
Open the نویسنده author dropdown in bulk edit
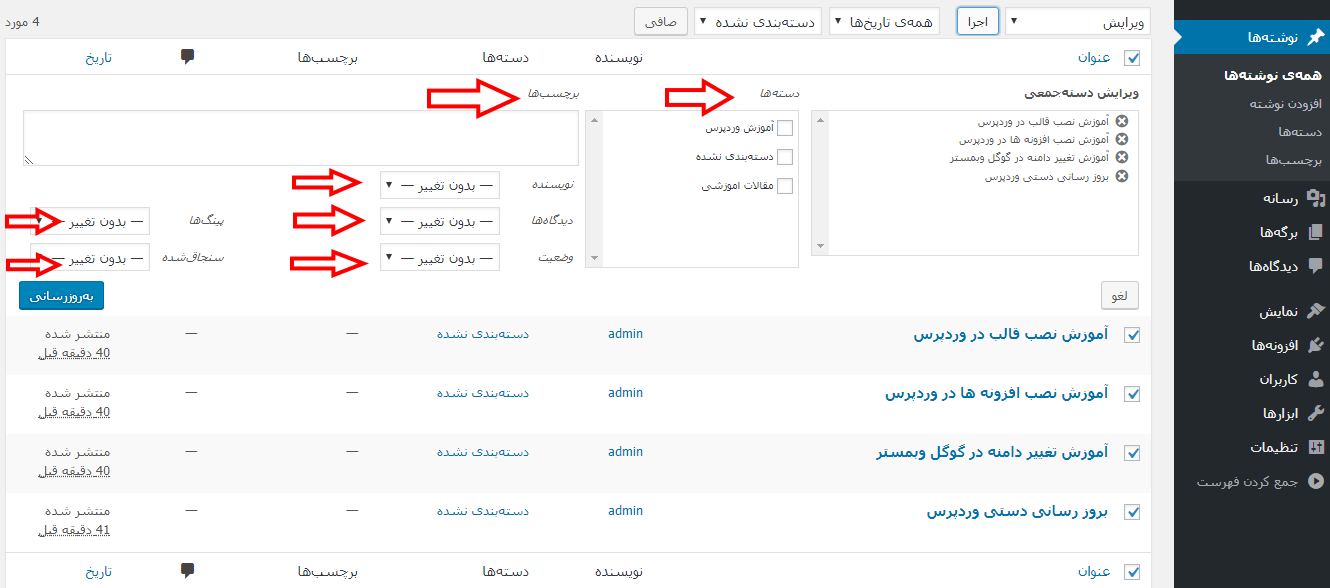[440, 186]
